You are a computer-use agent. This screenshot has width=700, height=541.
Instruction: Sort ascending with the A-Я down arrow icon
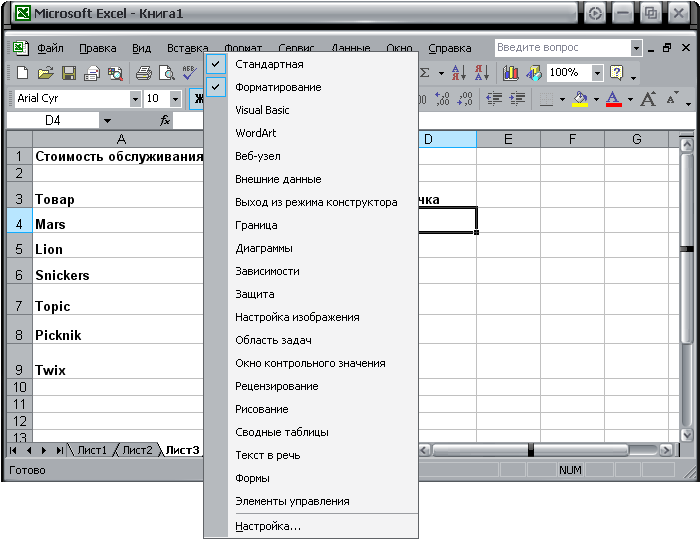coord(459,73)
